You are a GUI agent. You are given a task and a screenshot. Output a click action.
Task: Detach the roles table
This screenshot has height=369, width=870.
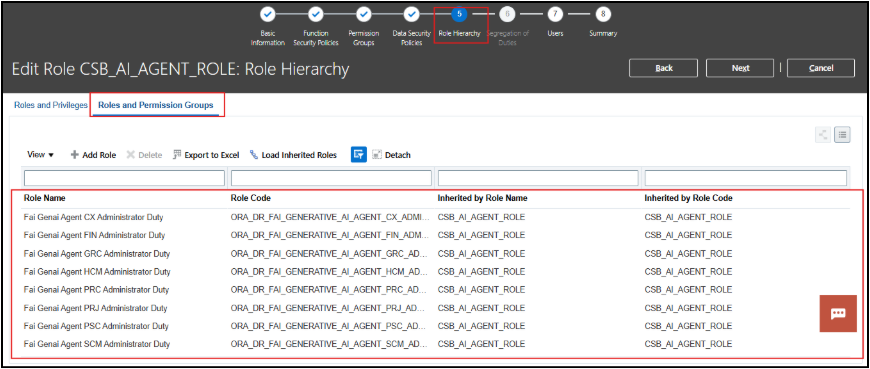coord(391,155)
